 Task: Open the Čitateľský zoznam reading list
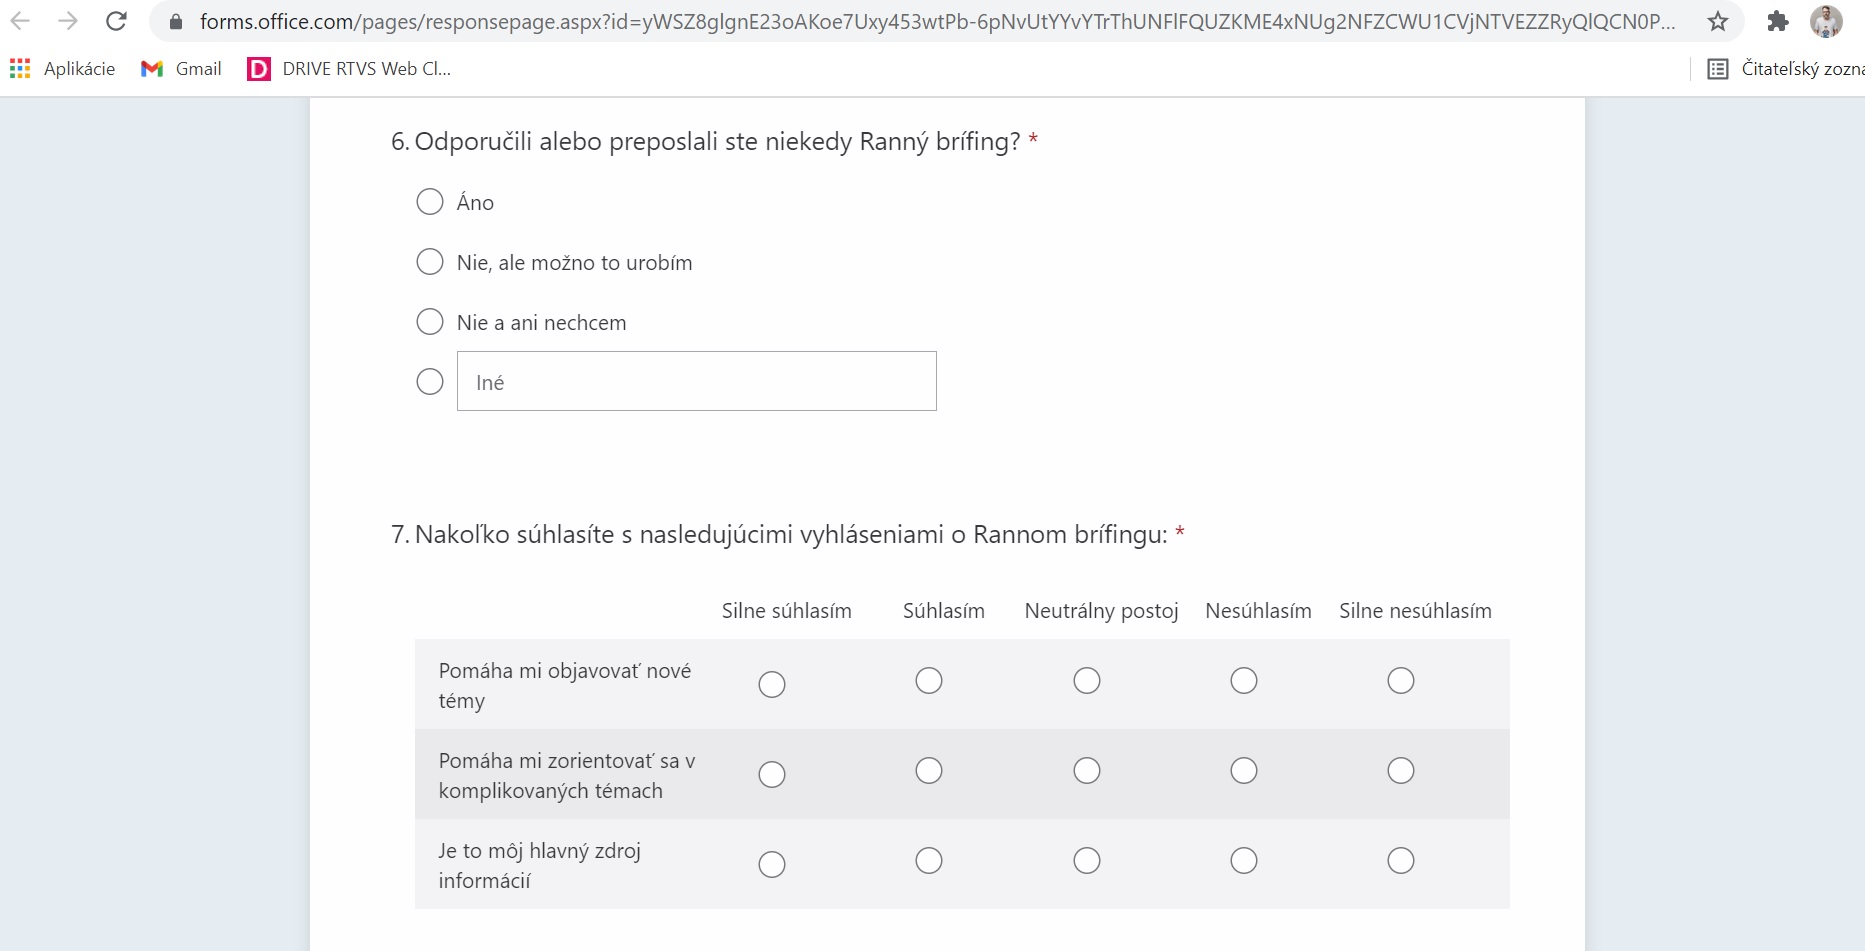1786,69
